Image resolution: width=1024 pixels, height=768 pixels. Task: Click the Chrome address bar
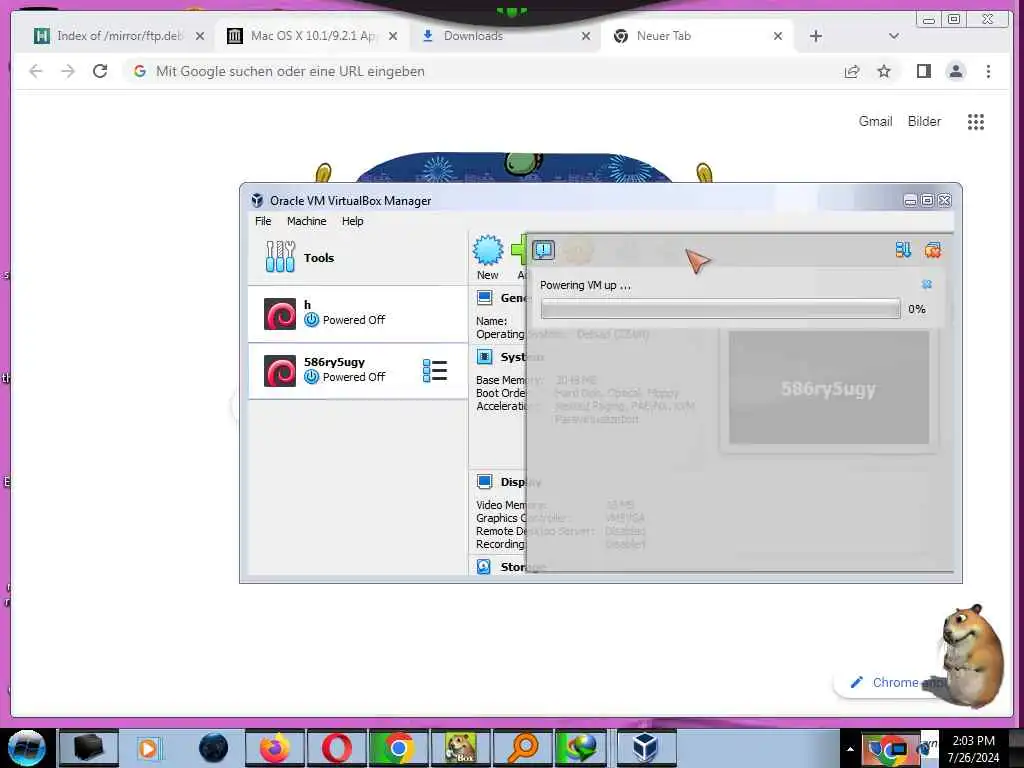478,71
